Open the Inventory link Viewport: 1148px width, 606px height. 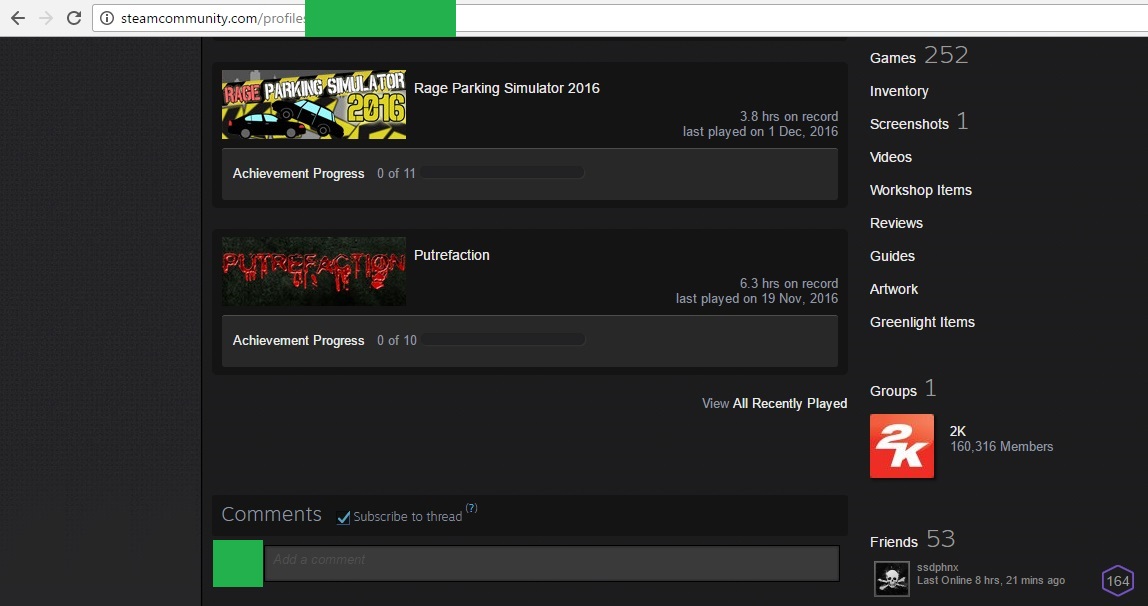(x=899, y=91)
